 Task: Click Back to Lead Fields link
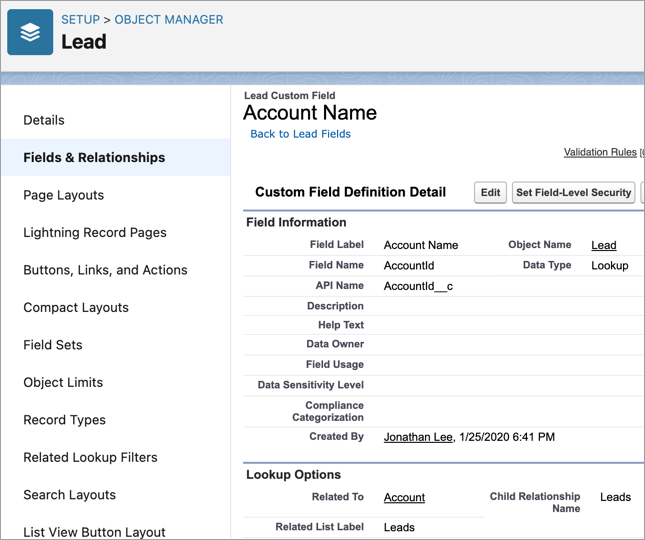(x=301, y=134)
